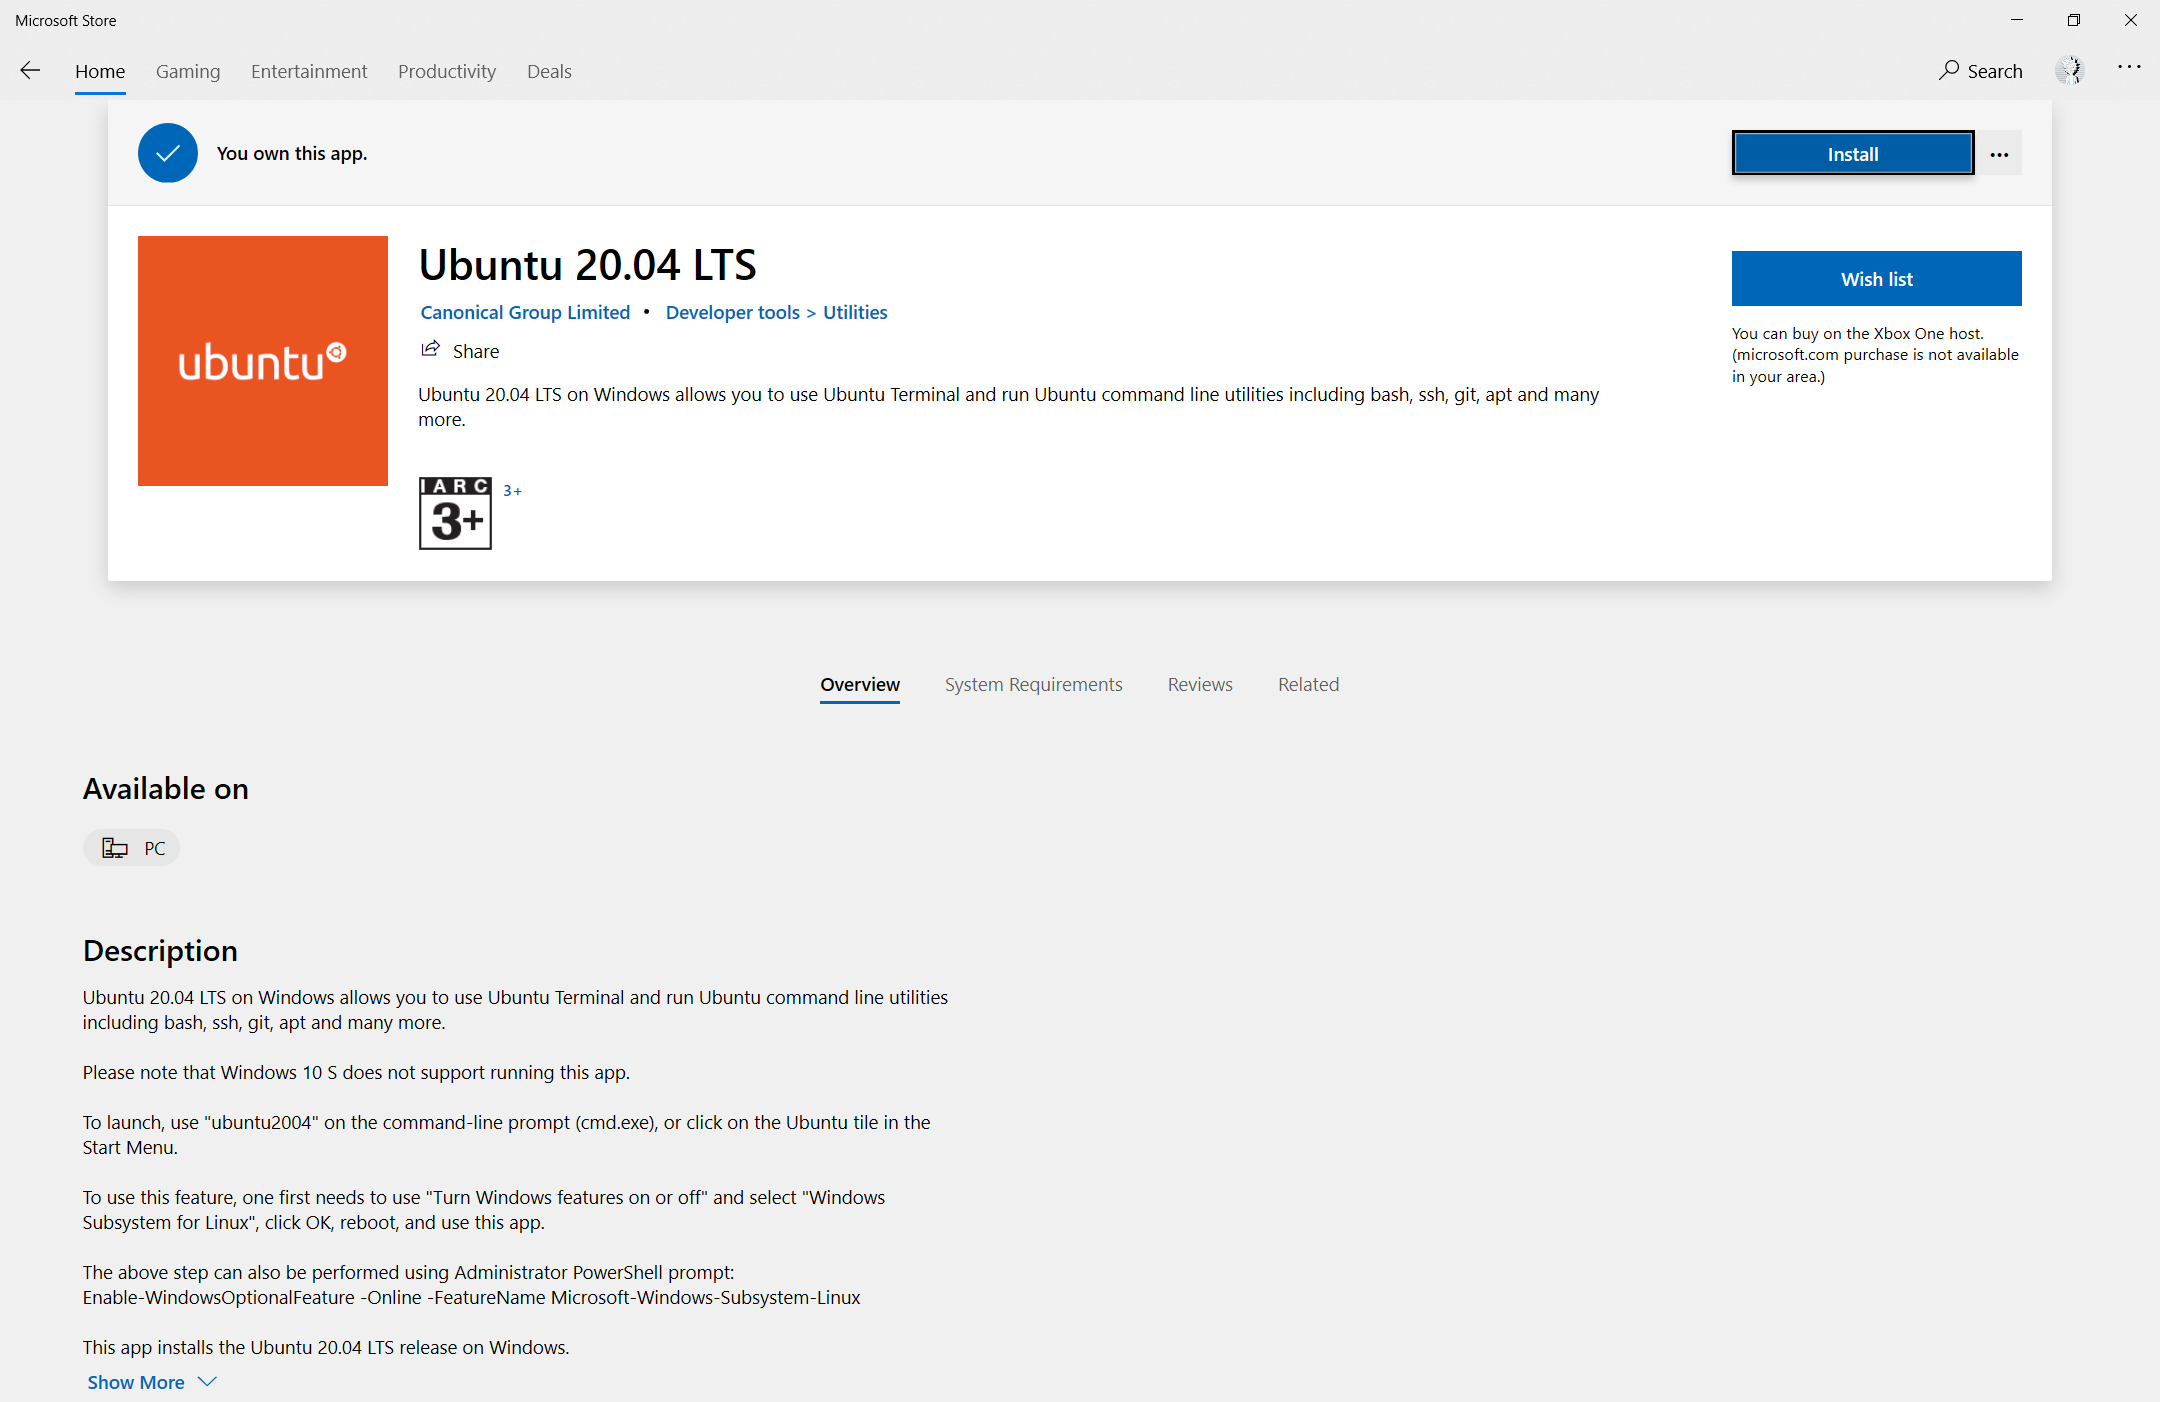Go back using the back arrow
This screenshot has height=1402, width=2160.
pos(30,70)
